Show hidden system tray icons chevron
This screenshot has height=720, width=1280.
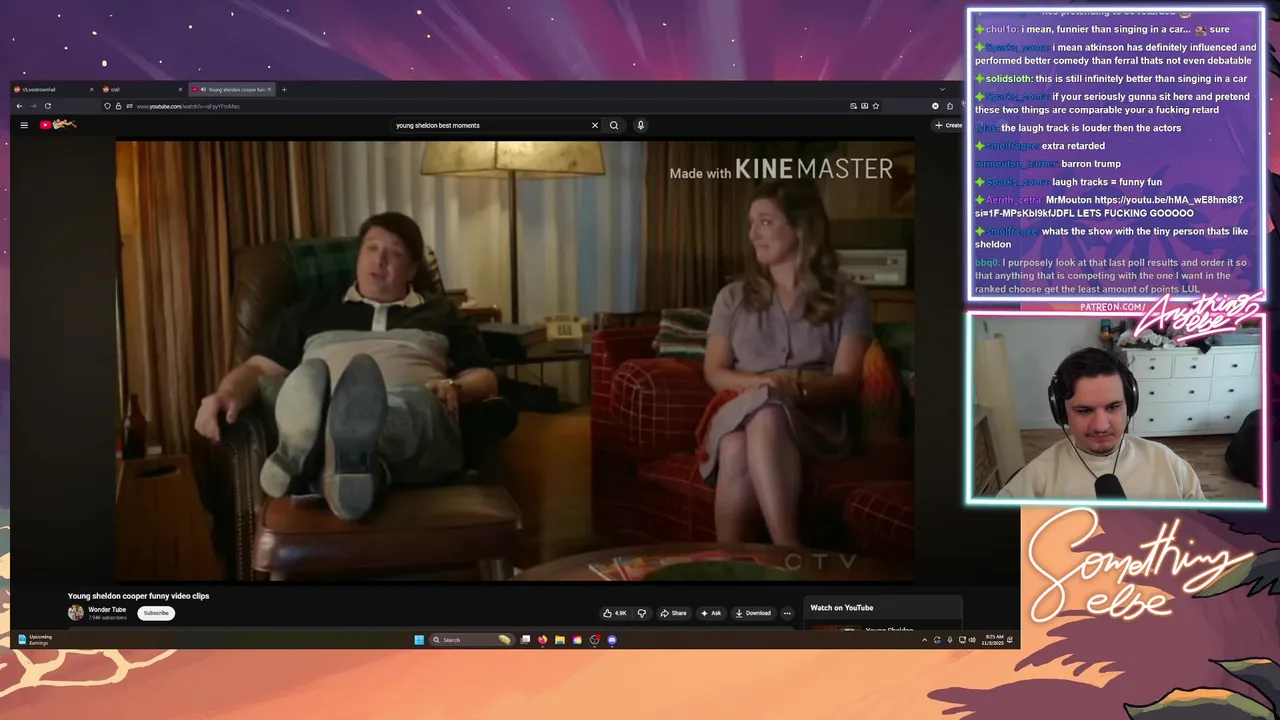[x=924, y=640]
